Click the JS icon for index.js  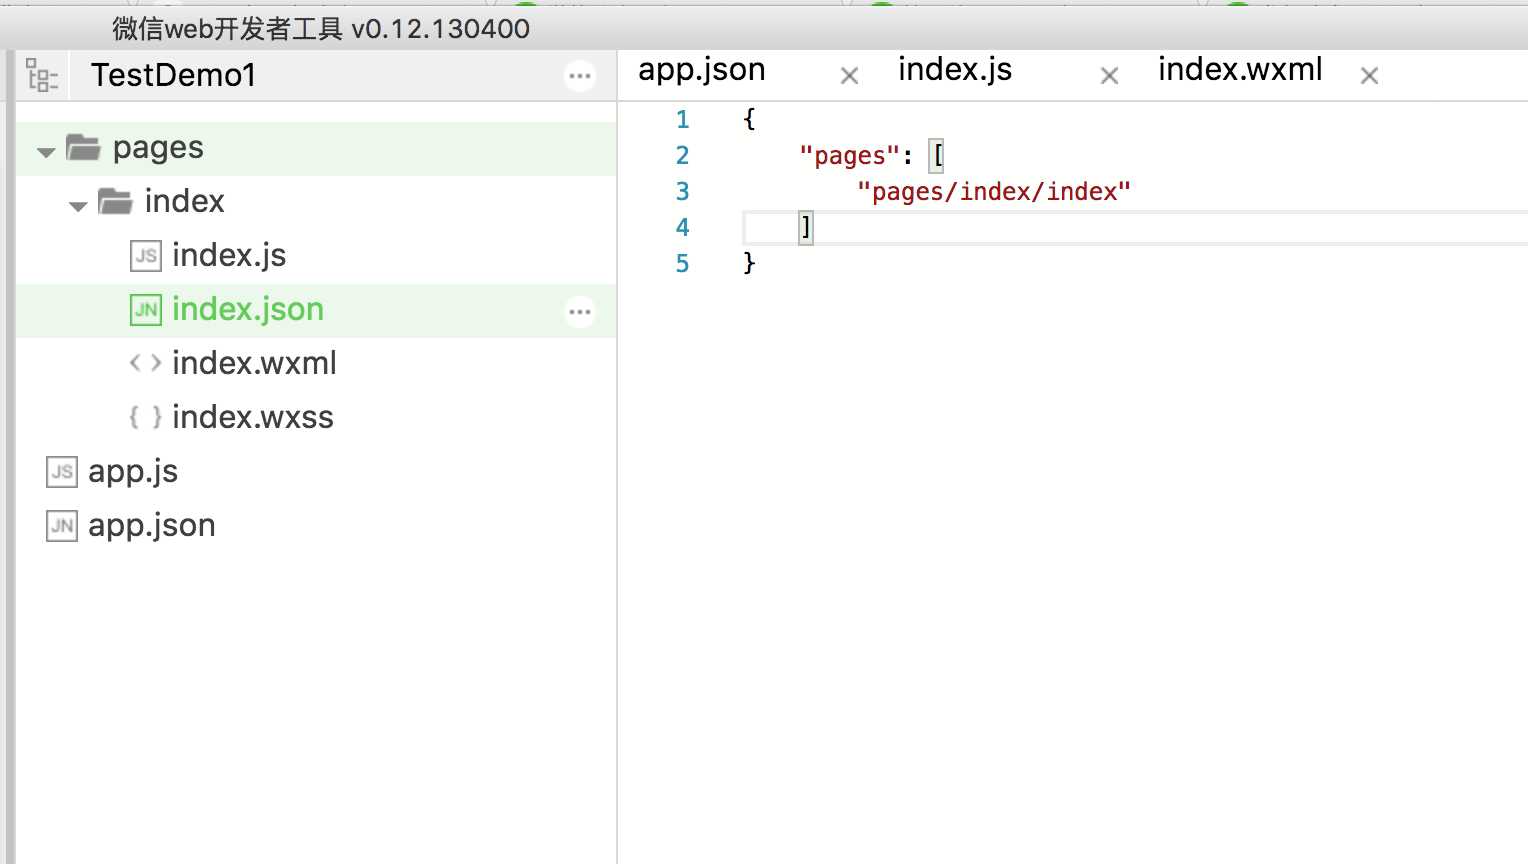point(146,256)
